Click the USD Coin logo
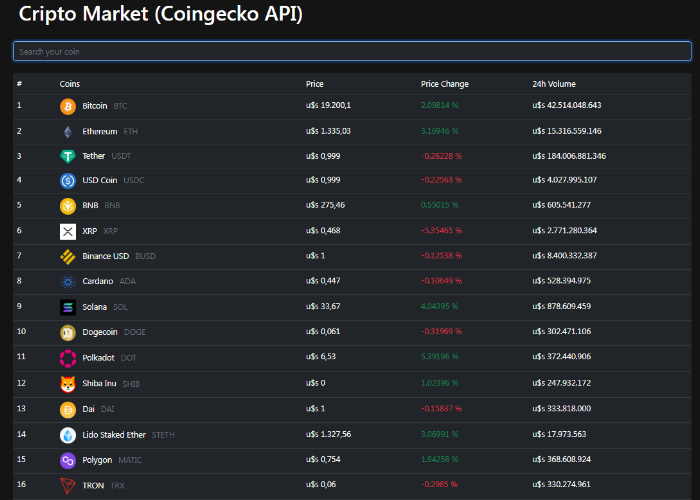Viewport: 700px width, 500px height. coord(68,181)
